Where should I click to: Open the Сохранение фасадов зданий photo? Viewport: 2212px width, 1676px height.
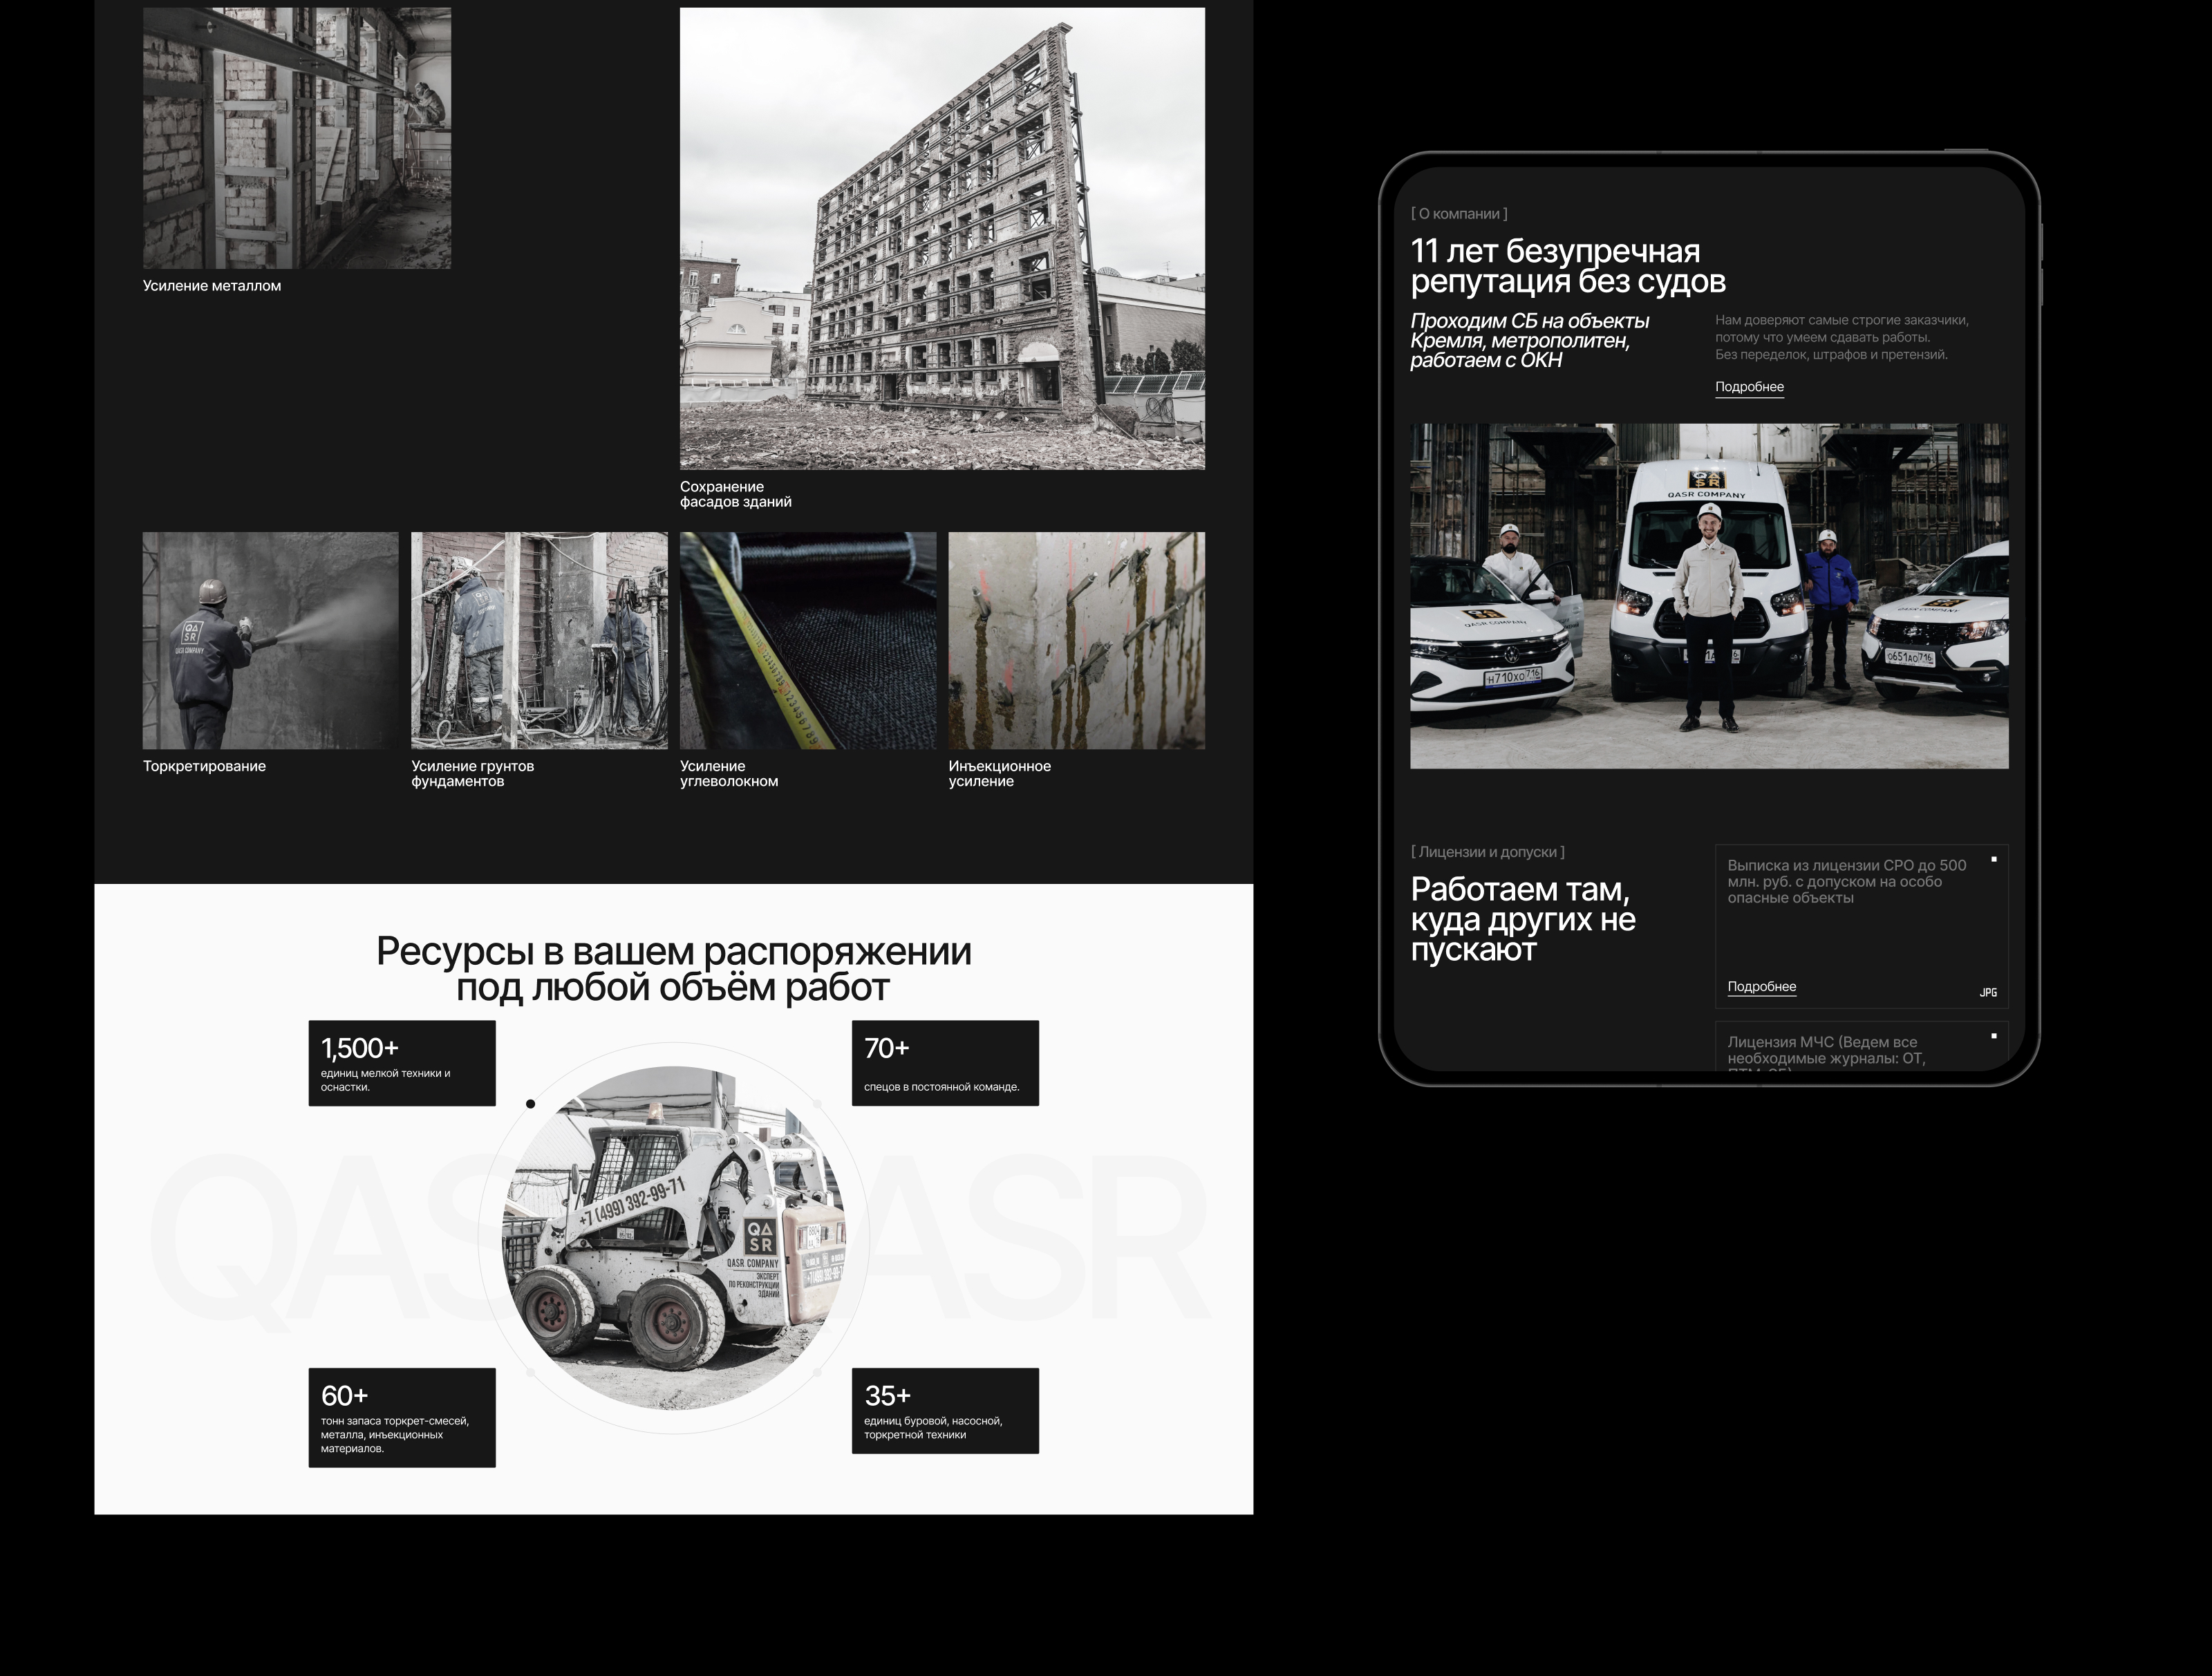click(x=942, y=239)
